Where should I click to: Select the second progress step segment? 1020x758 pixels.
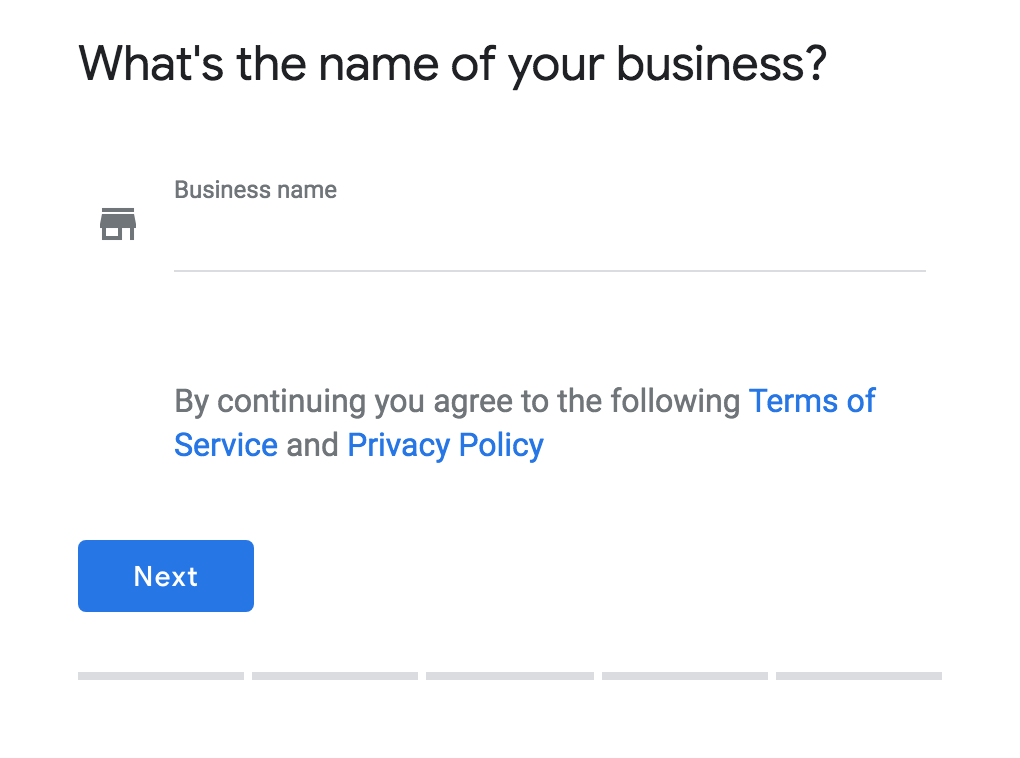[x=335, y=676]
